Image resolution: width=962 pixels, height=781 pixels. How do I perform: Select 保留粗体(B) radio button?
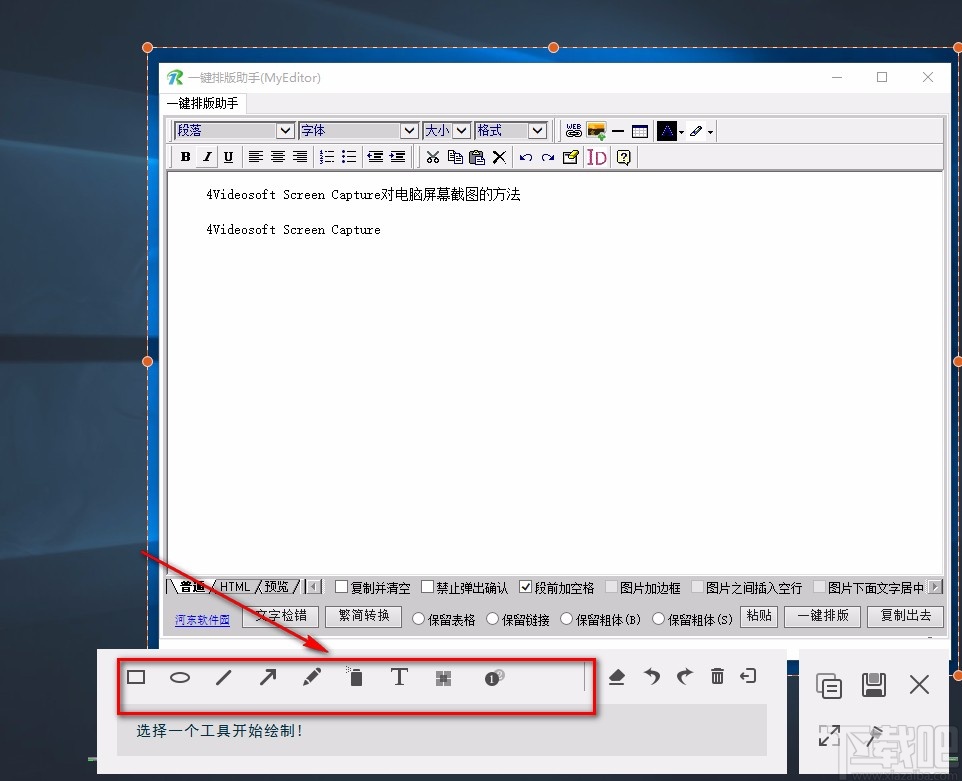pyautogui.click(x=567, y=619)
